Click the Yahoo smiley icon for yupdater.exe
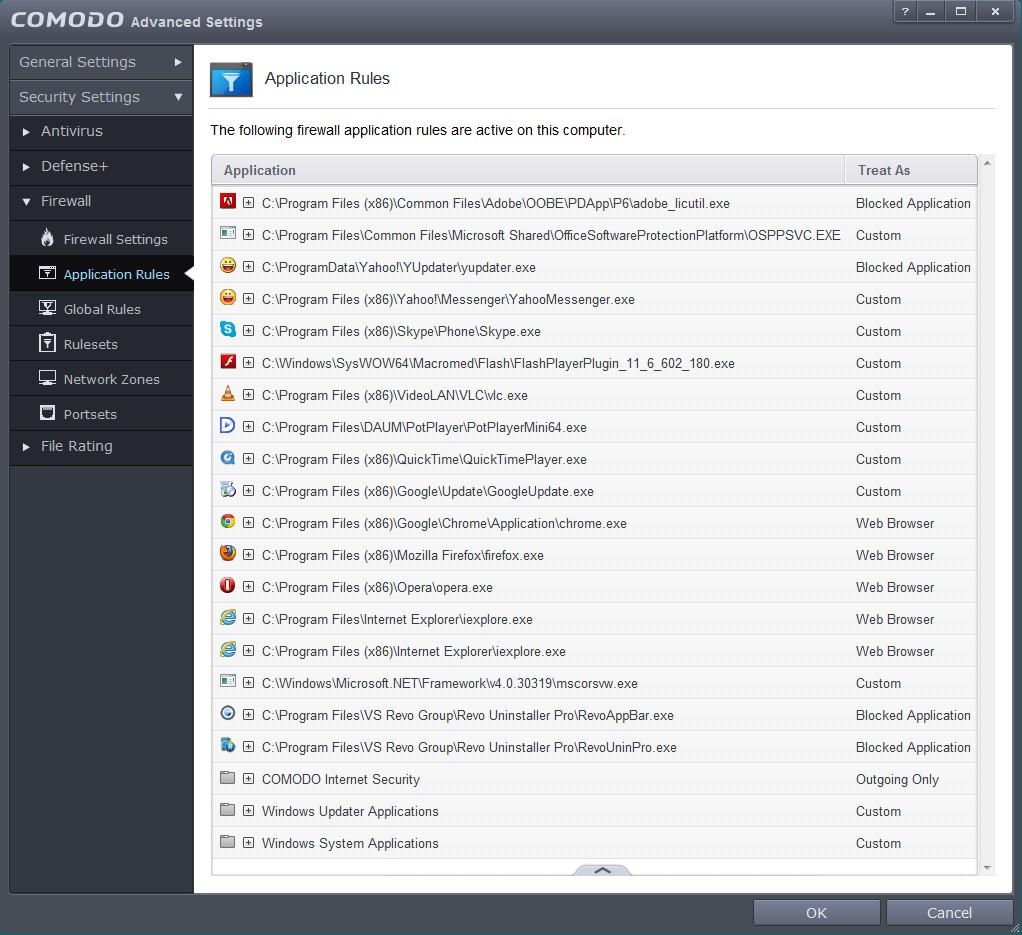This screenshot has height=935, width=1022. click(x=227, y=265)
